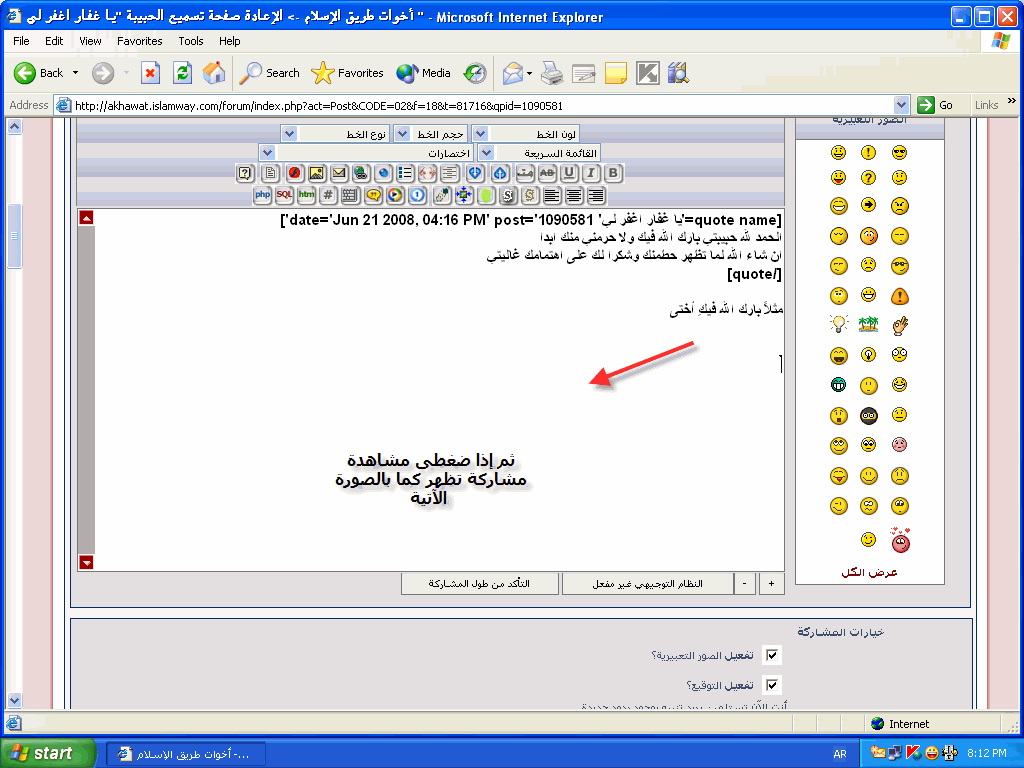Insert SQL code tag button
1024x768 pixels.
coord(284,195)
